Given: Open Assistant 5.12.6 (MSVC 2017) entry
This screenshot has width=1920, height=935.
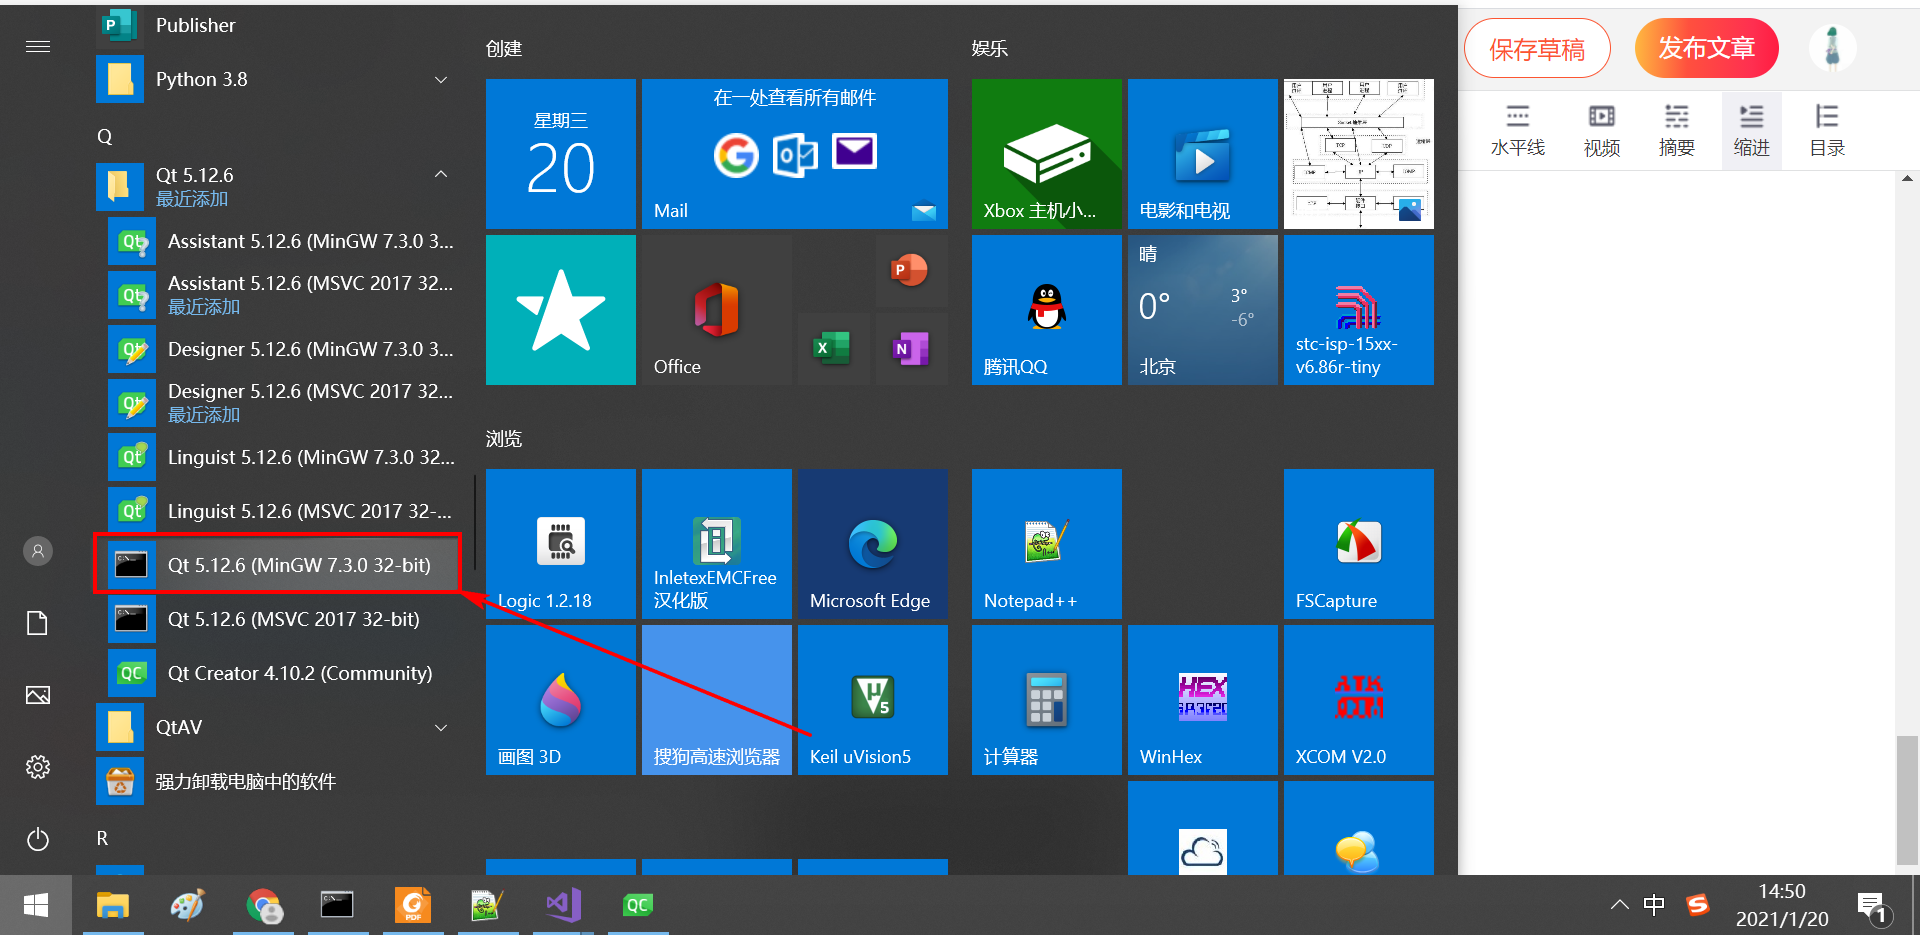Looking at the screenshot, I should click(277, 295).
